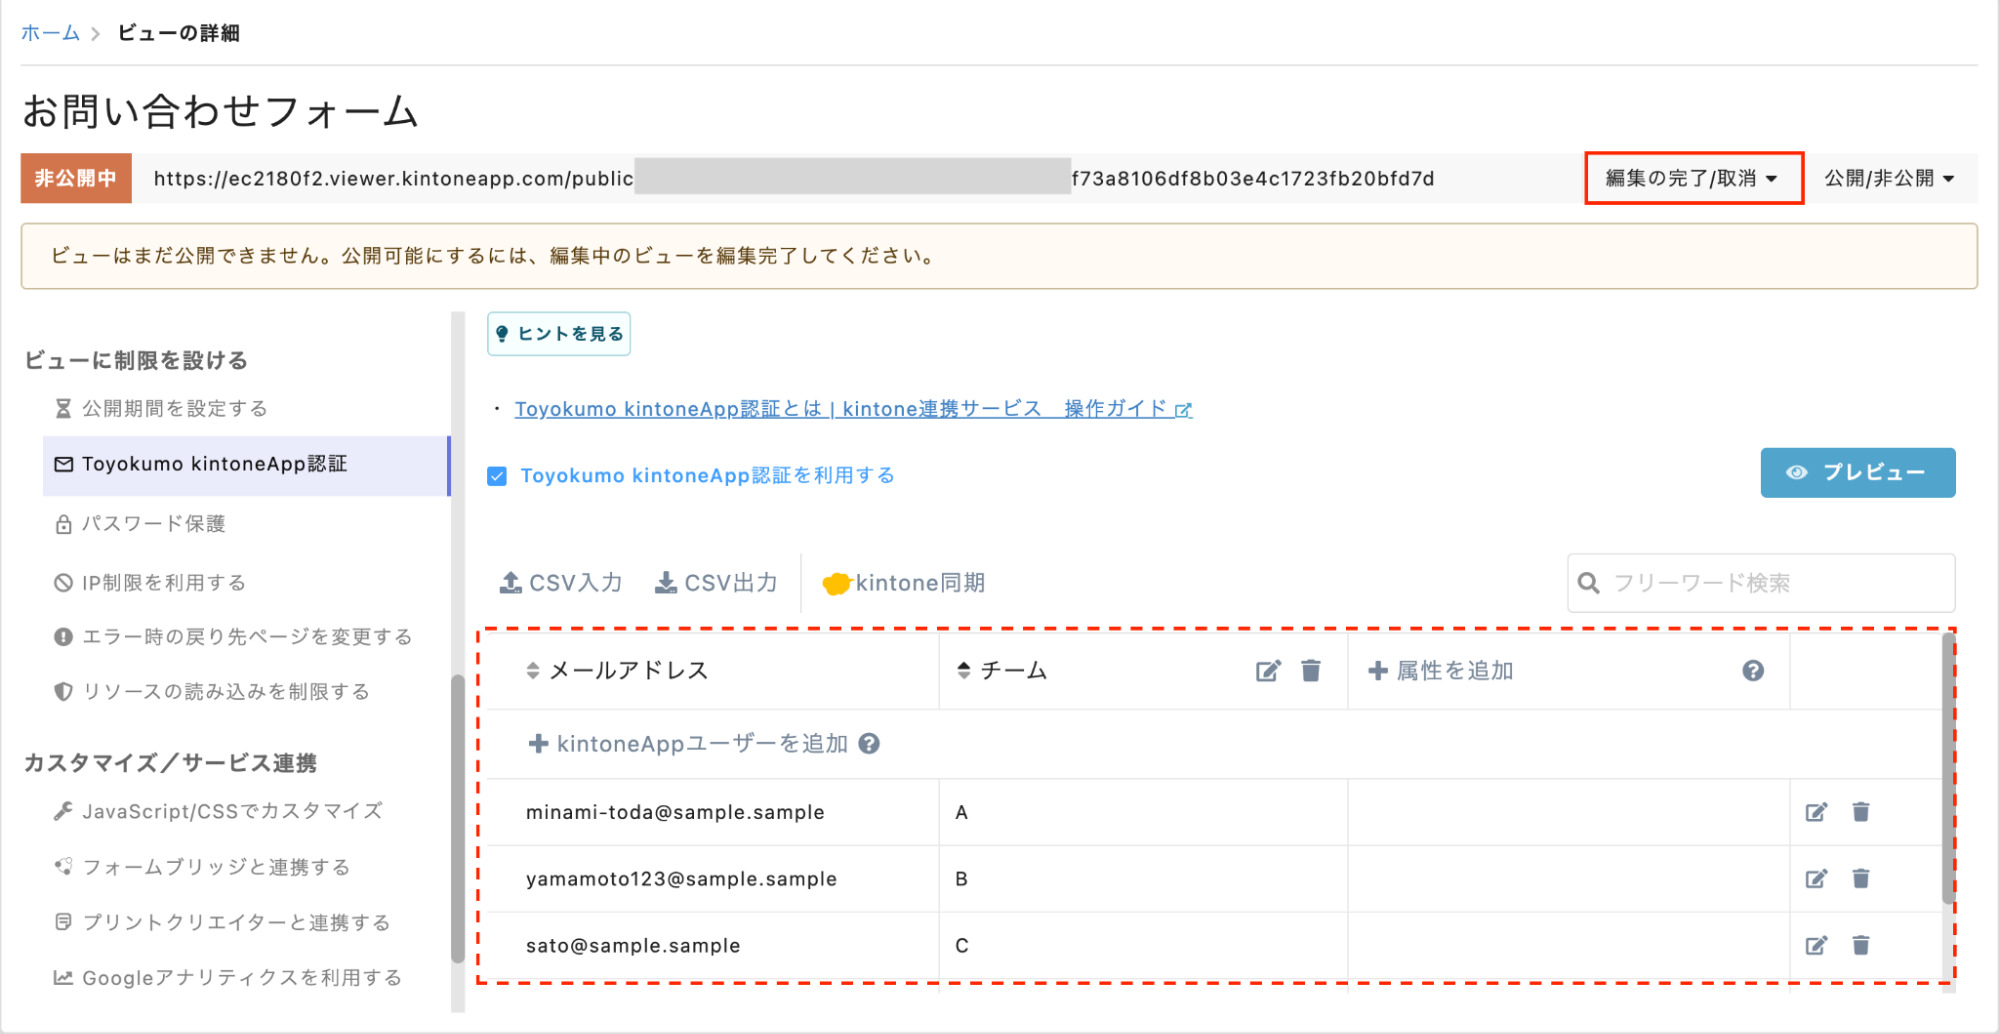The height and width of the screenshot is (1034, 1999).
Task: Delete the sato@sample.sample row via trash icon
Action: pyautogui.click(x=1861, y=944)
